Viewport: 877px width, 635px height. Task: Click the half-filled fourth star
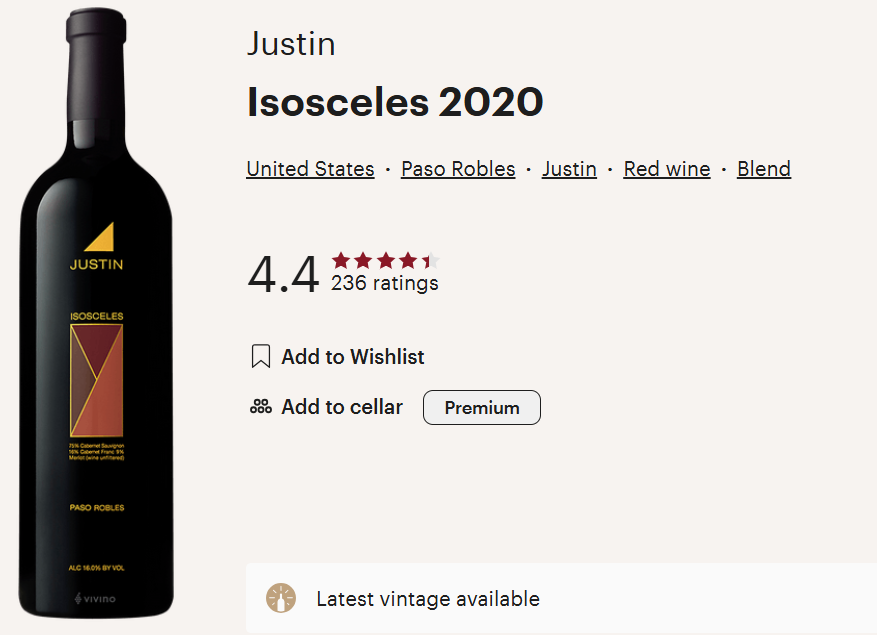[x=407, y=258]
